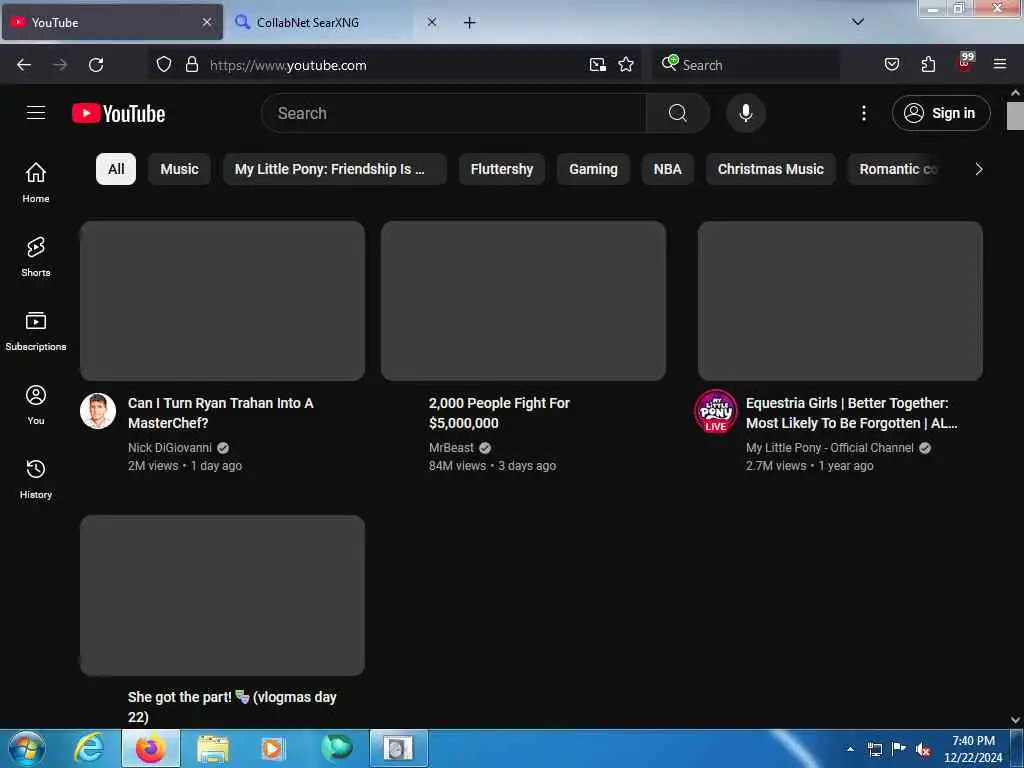Select the Christmas Music filter chip
Screen dimensions: 1024x768
coord(771,169)
